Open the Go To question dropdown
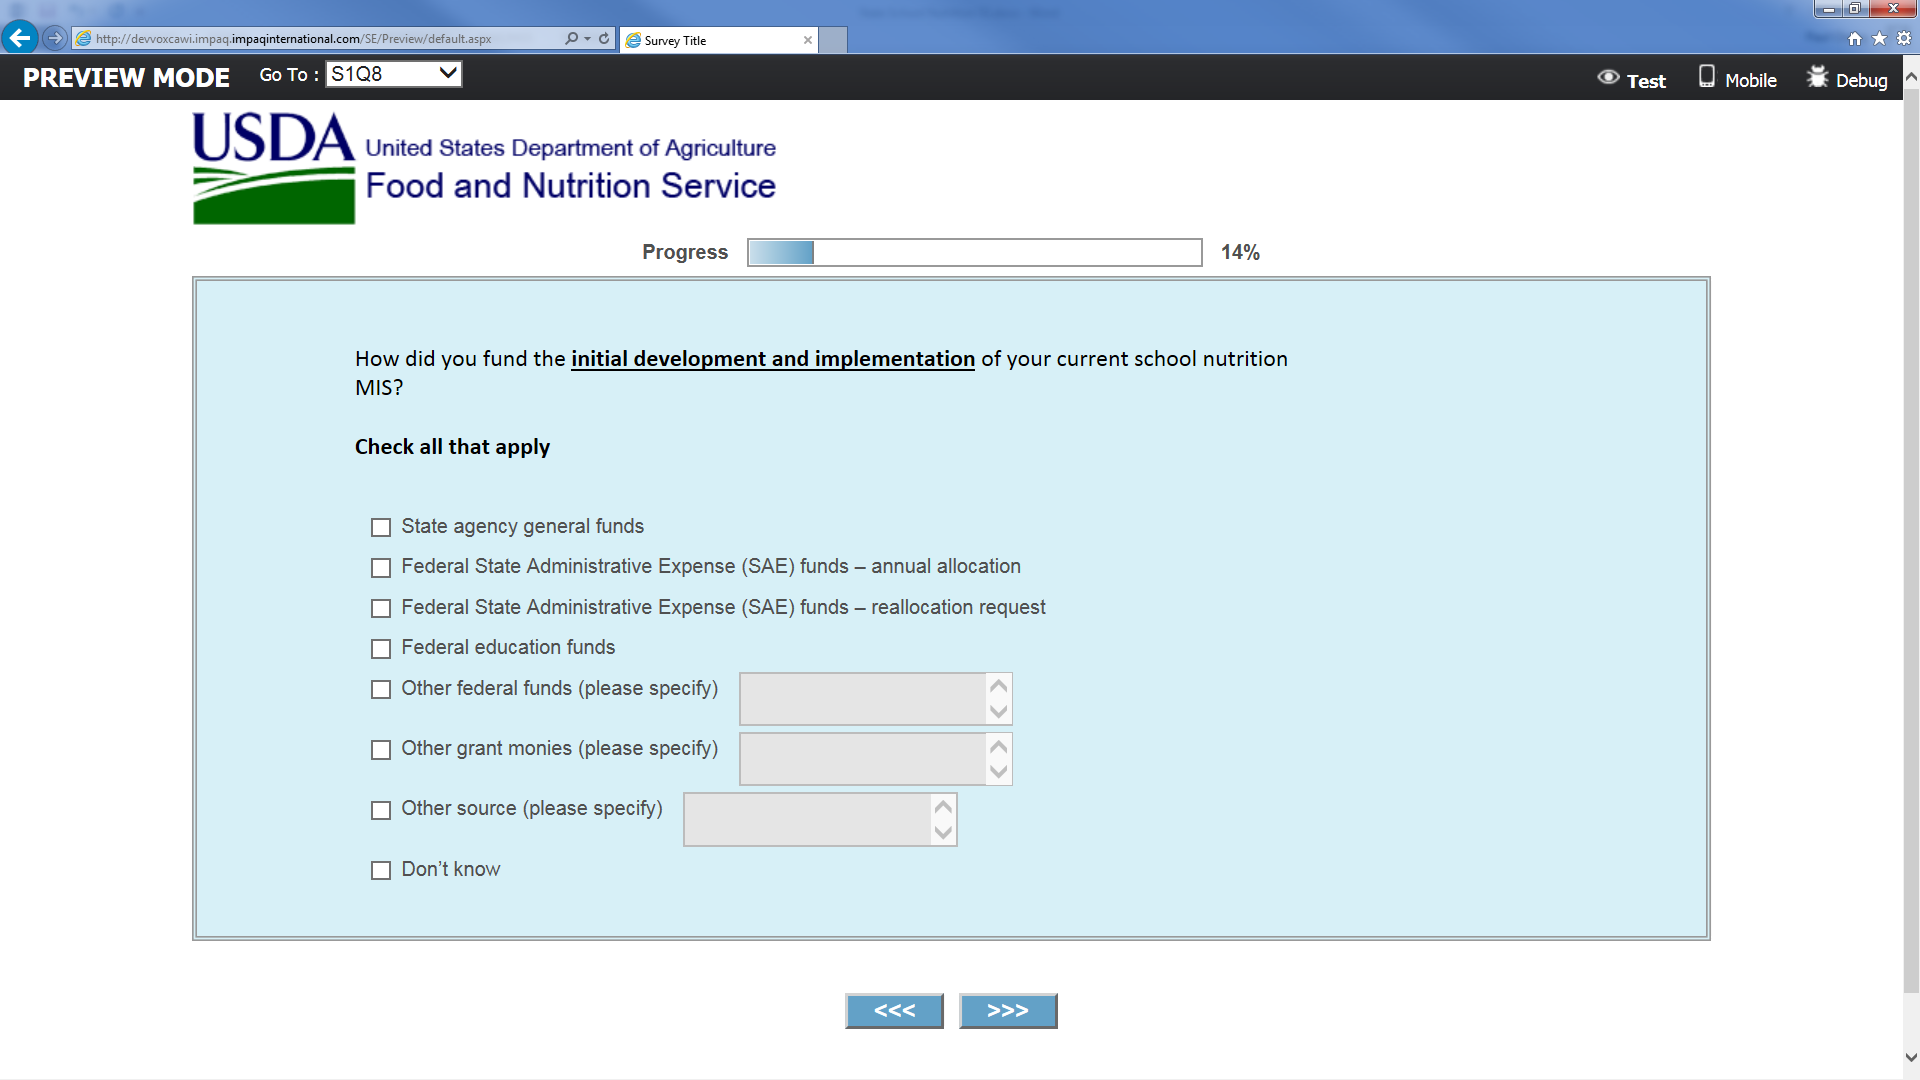 coord(394,74)
